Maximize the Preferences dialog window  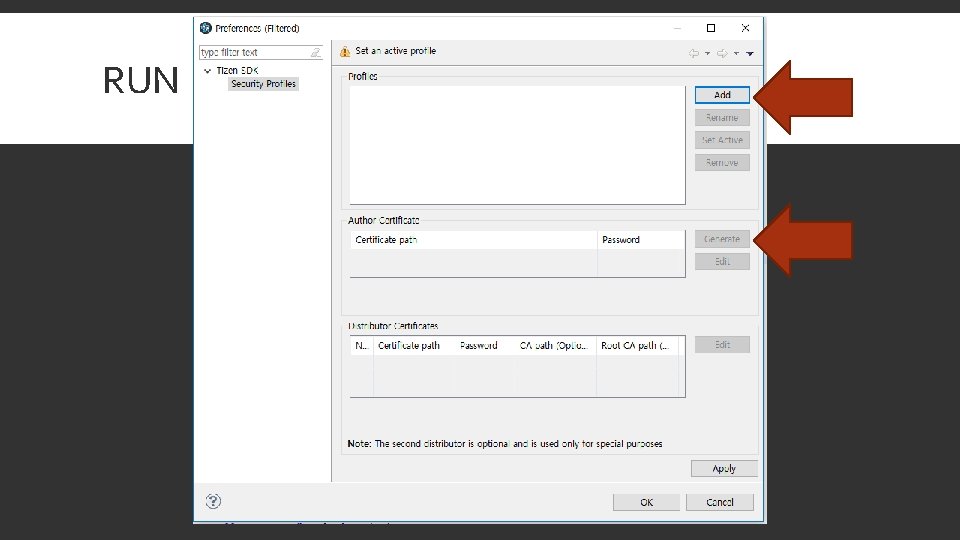pos(711,28)
